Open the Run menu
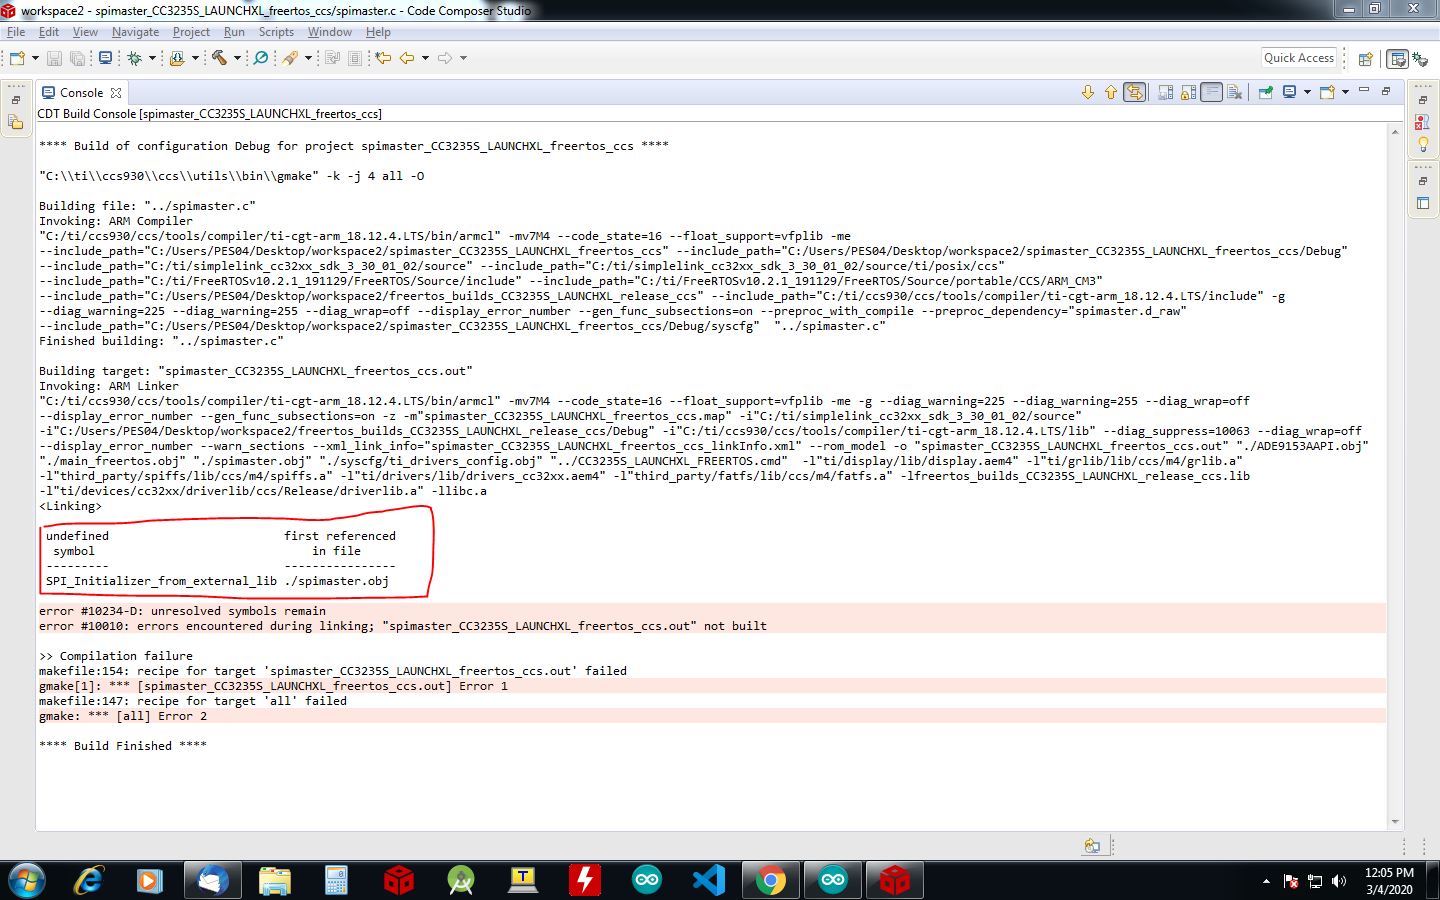This screenshot has height=900, width=1440. (x=234, y=32)
